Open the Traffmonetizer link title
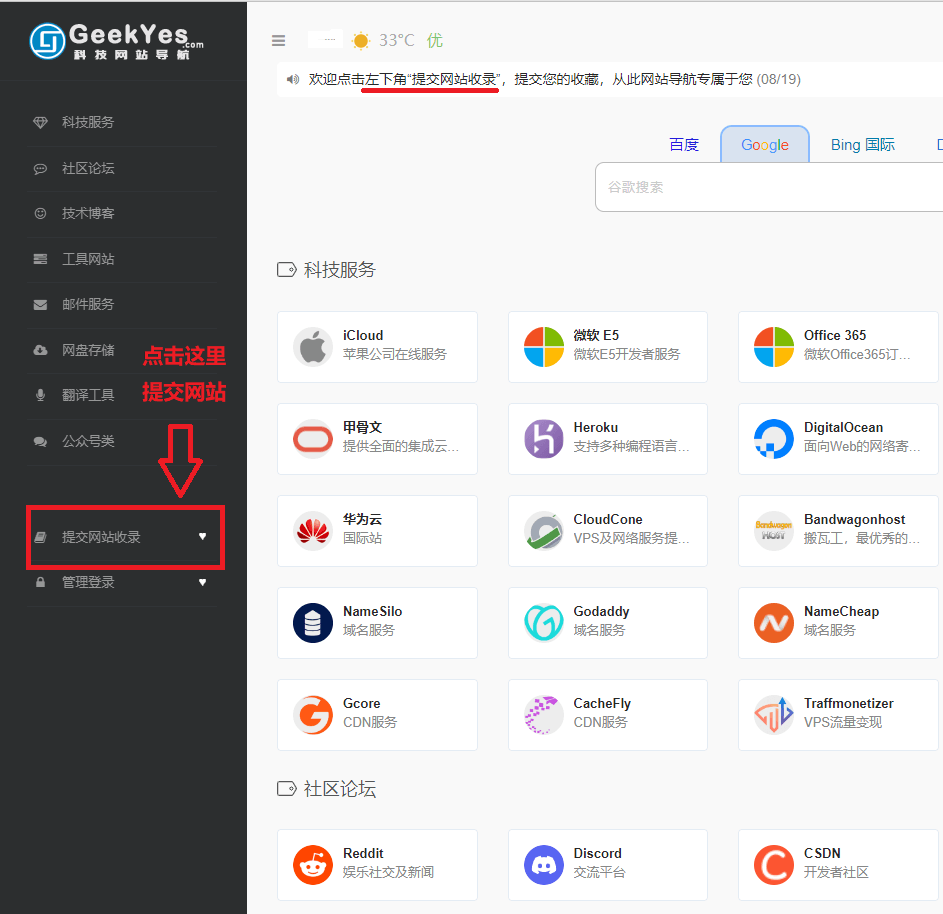Image resolution: width=943 pixels, height=914 pixels. click(849, 704)
